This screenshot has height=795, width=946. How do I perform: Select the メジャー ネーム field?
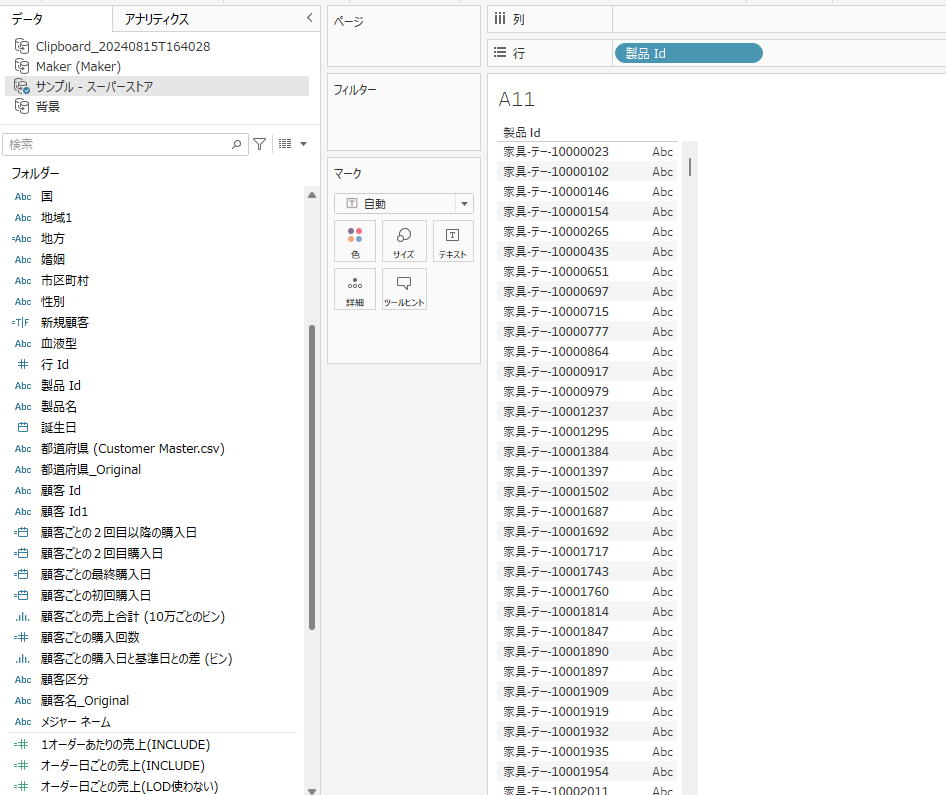tap(75, 722)
